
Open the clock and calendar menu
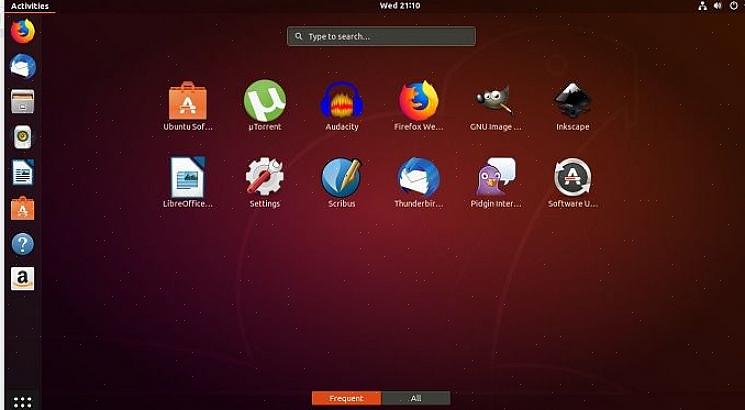pos(400,6)
